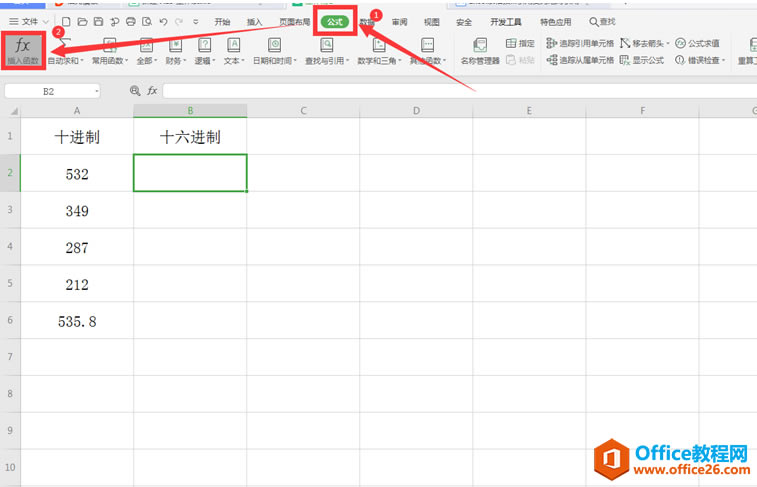757x487 pixels.
Task: Click cell A3 with value 349
Action: [x=77, y=210]
